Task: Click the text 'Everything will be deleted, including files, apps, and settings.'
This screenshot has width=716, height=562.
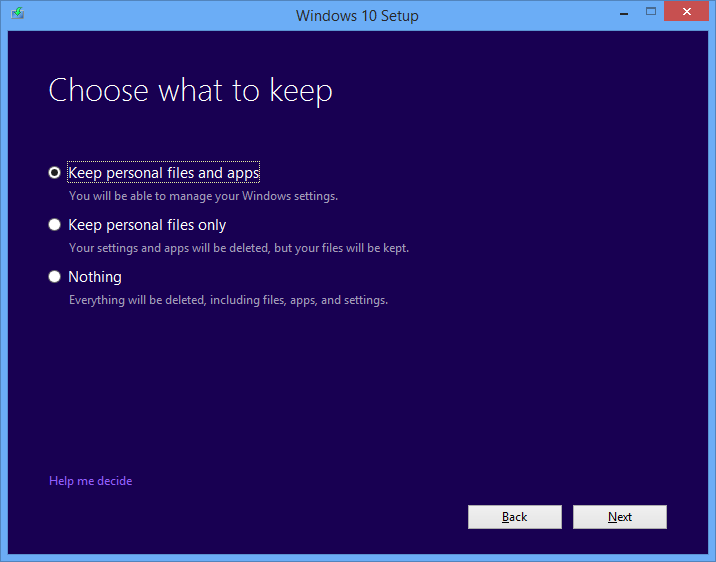Action: coord(228,300)
